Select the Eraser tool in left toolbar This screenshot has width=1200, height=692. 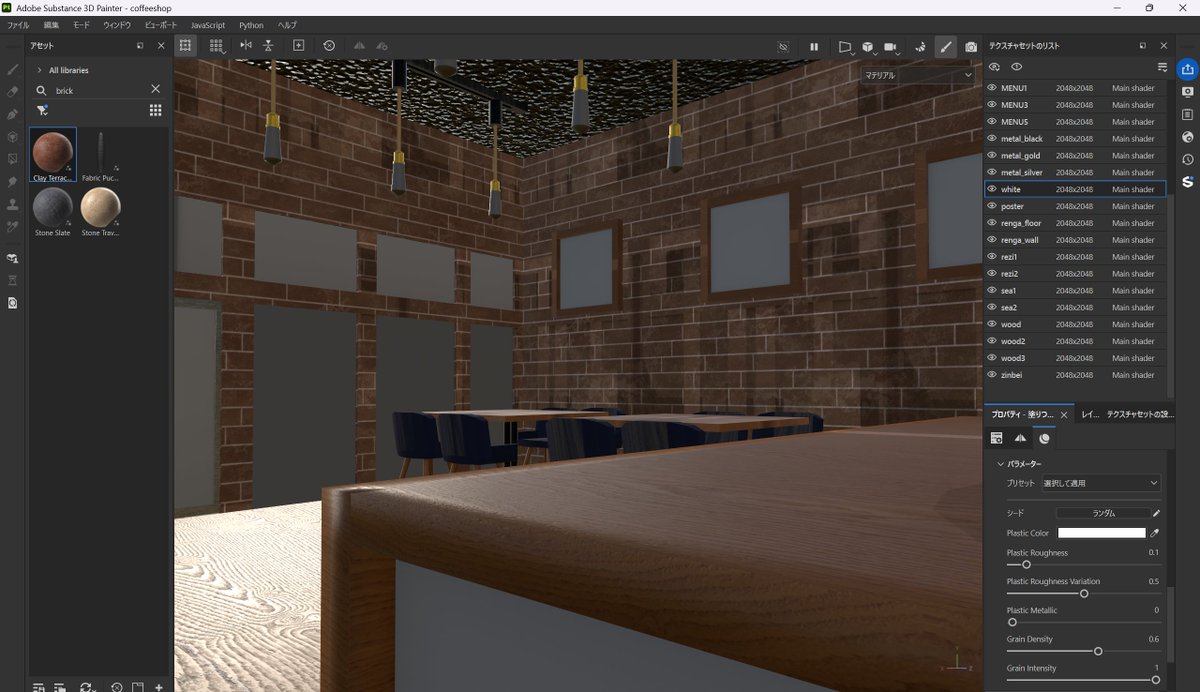click(x=12, y=92)
